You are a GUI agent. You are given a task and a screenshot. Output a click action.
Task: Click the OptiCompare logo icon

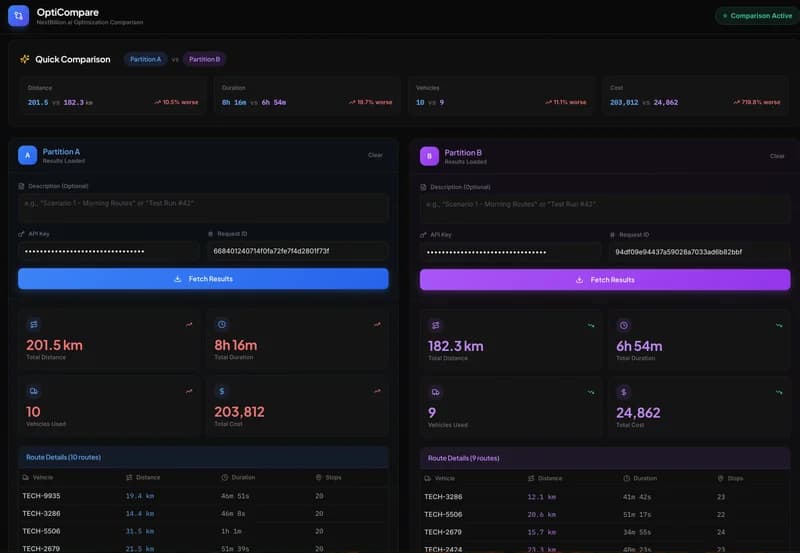pos(18,16)
